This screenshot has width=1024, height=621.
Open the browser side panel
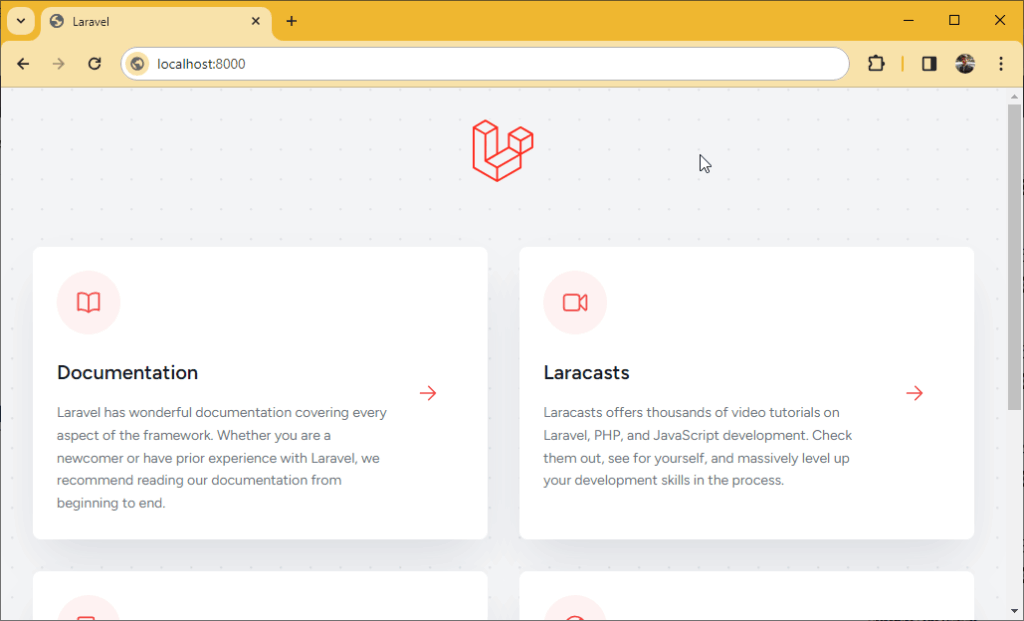pyautogui.click(x=929, y=63)
